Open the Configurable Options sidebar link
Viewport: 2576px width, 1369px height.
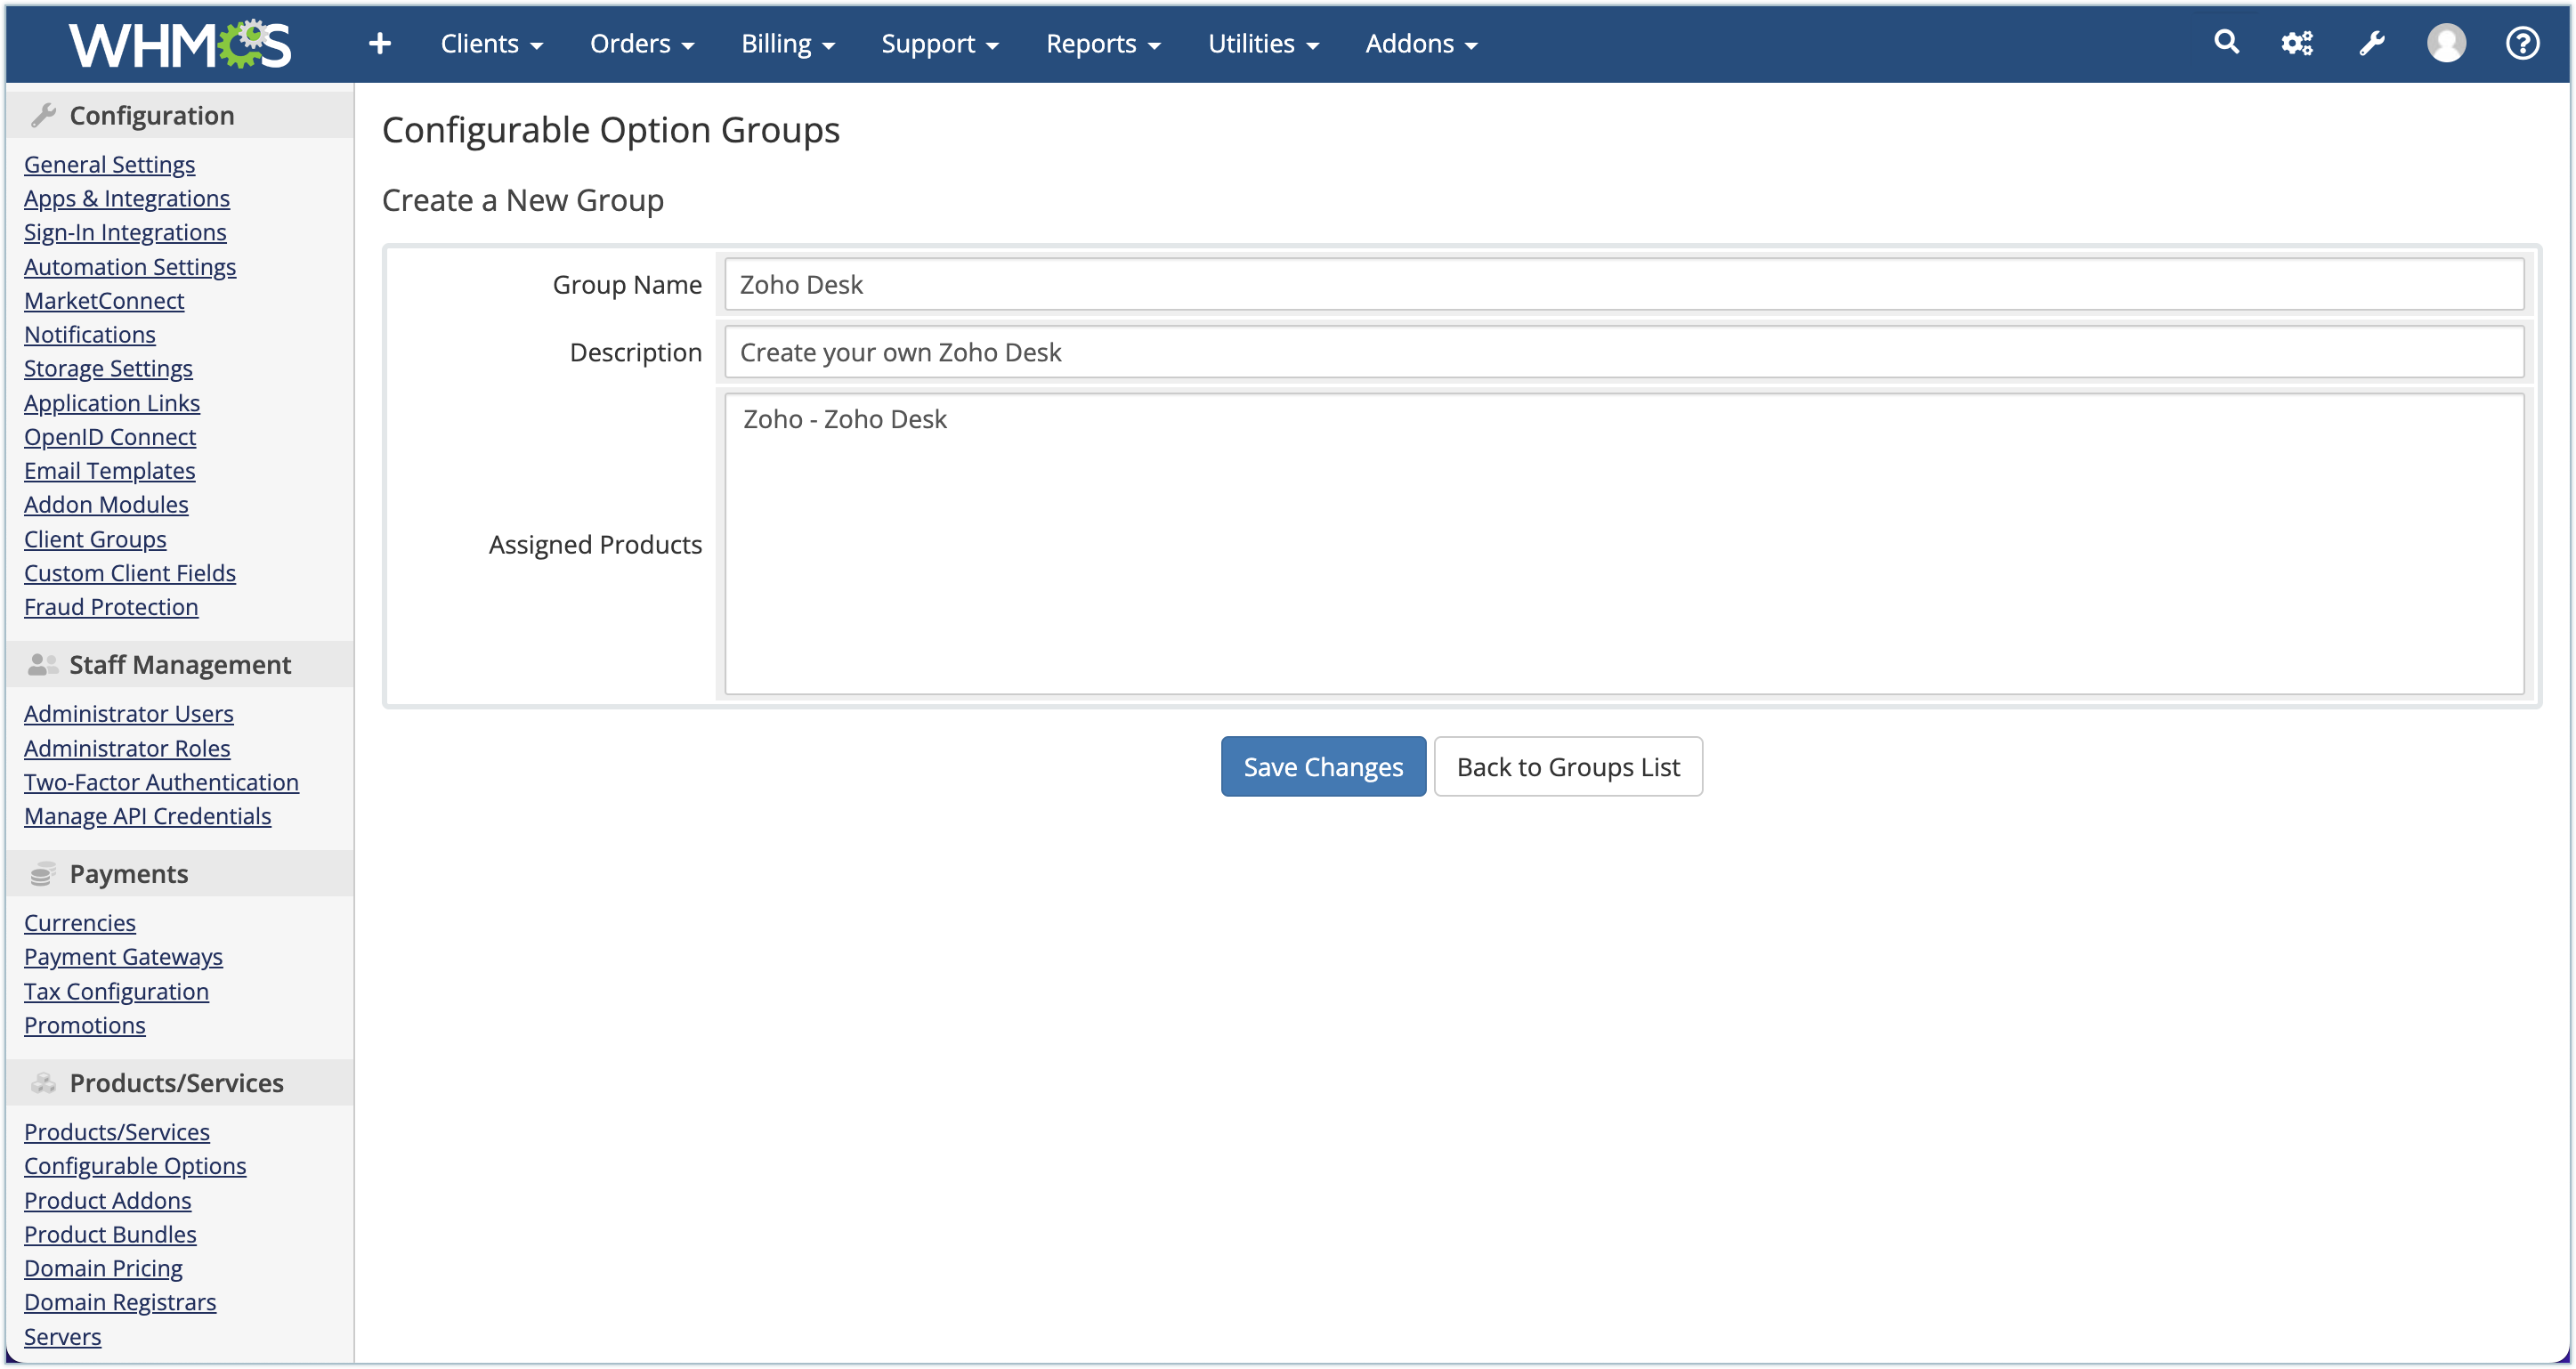(x=135, y=1166)
